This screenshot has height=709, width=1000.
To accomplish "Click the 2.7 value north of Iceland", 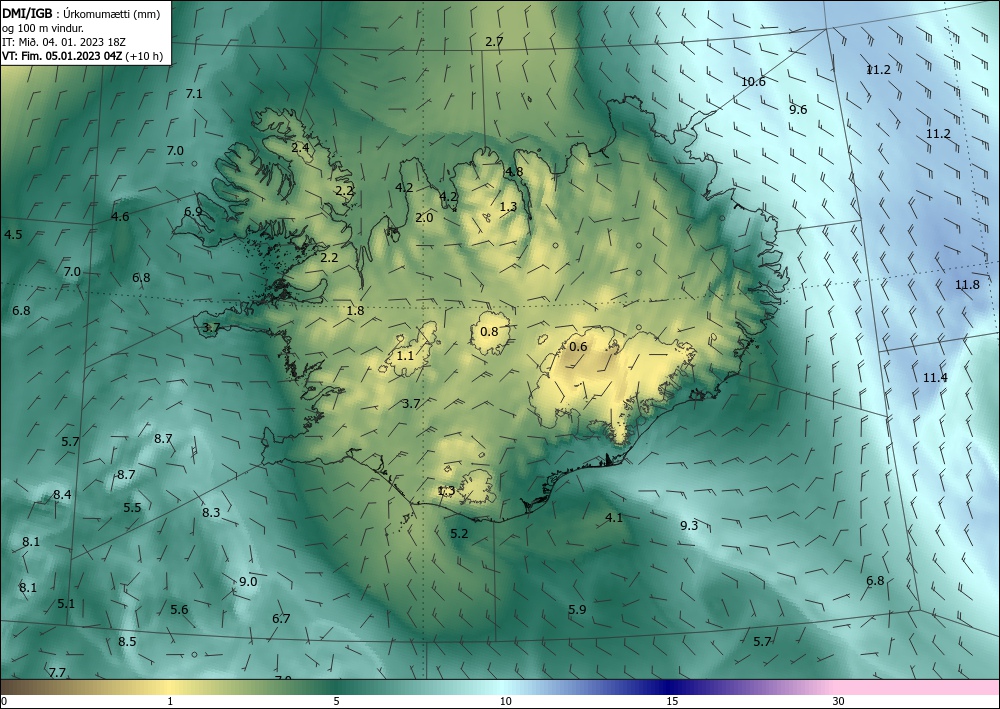I will [494, 42].
